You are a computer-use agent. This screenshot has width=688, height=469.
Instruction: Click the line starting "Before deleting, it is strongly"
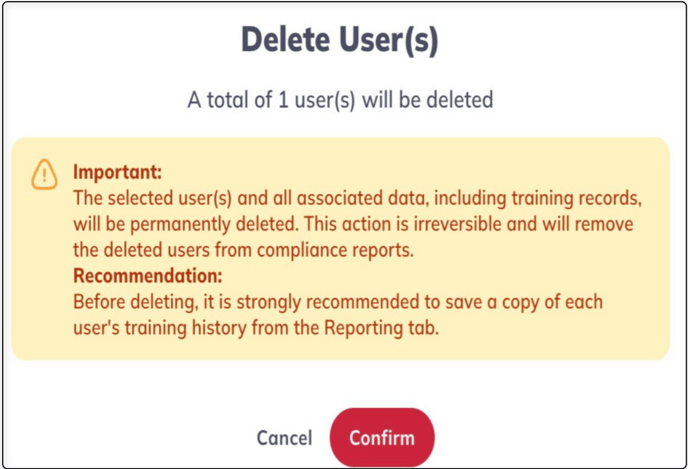click(338, 302)
